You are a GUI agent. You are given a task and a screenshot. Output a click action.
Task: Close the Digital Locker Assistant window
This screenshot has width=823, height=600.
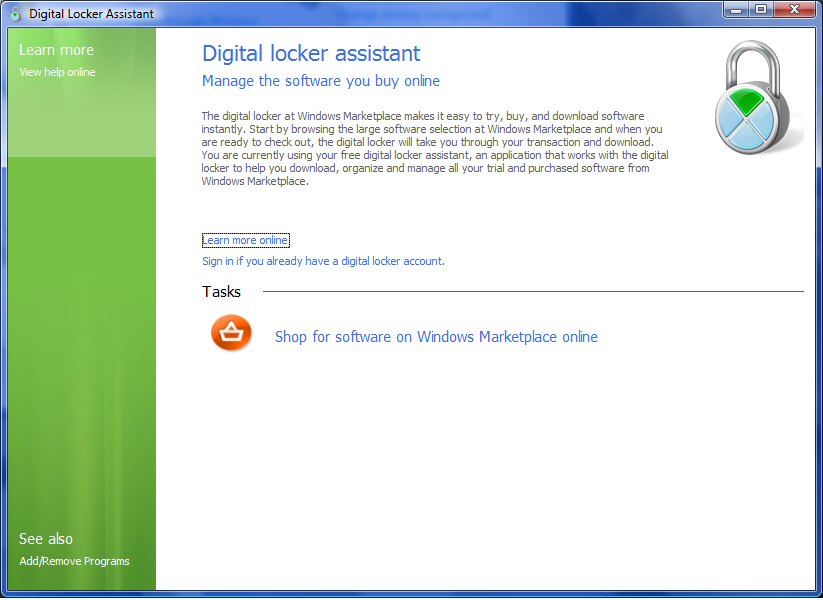coord(795,9)
